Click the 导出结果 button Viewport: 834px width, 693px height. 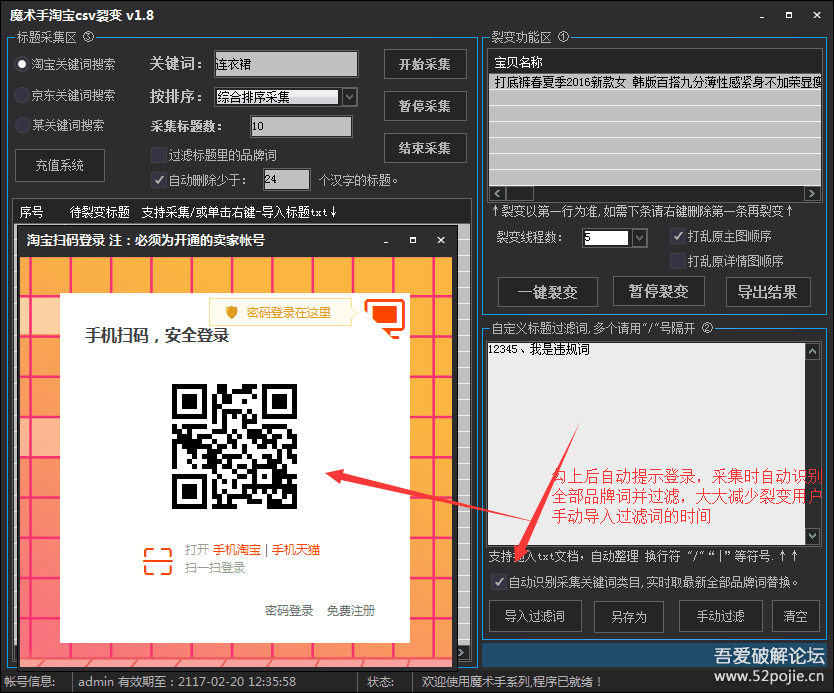pyautogui.click(x=767, y=292)
